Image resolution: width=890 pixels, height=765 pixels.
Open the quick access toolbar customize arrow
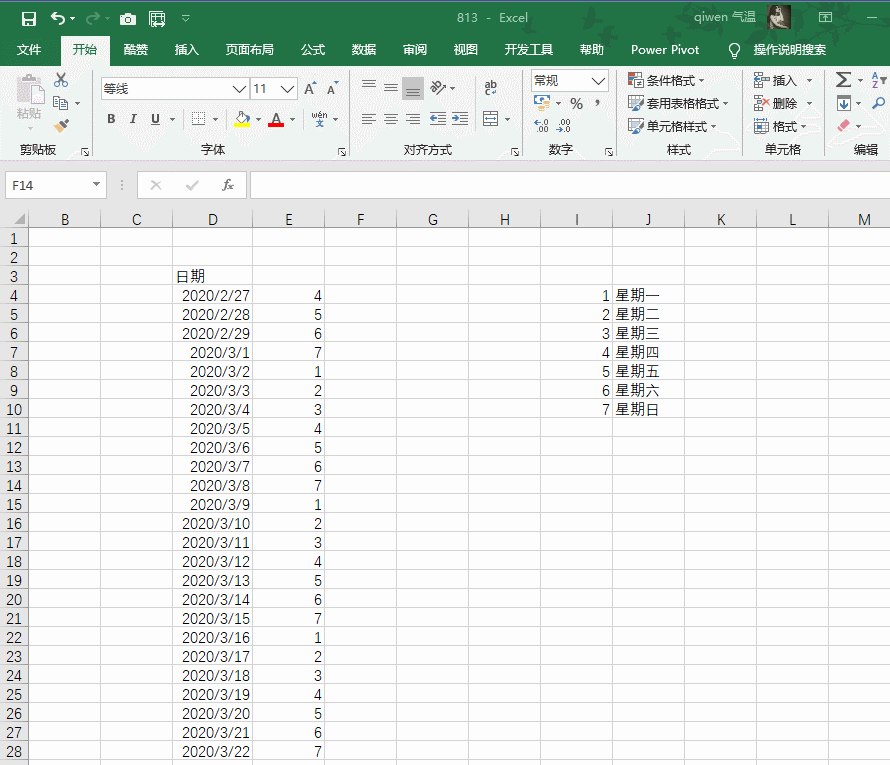186,19
